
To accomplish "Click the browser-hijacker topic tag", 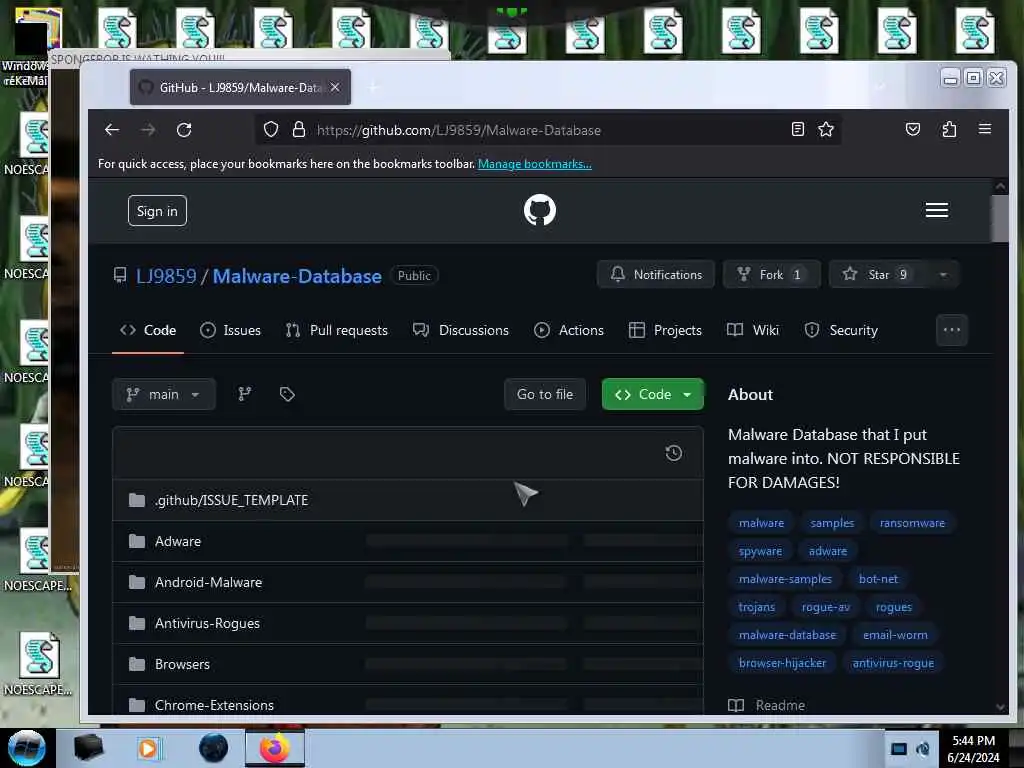I will [x=782, y=664].
